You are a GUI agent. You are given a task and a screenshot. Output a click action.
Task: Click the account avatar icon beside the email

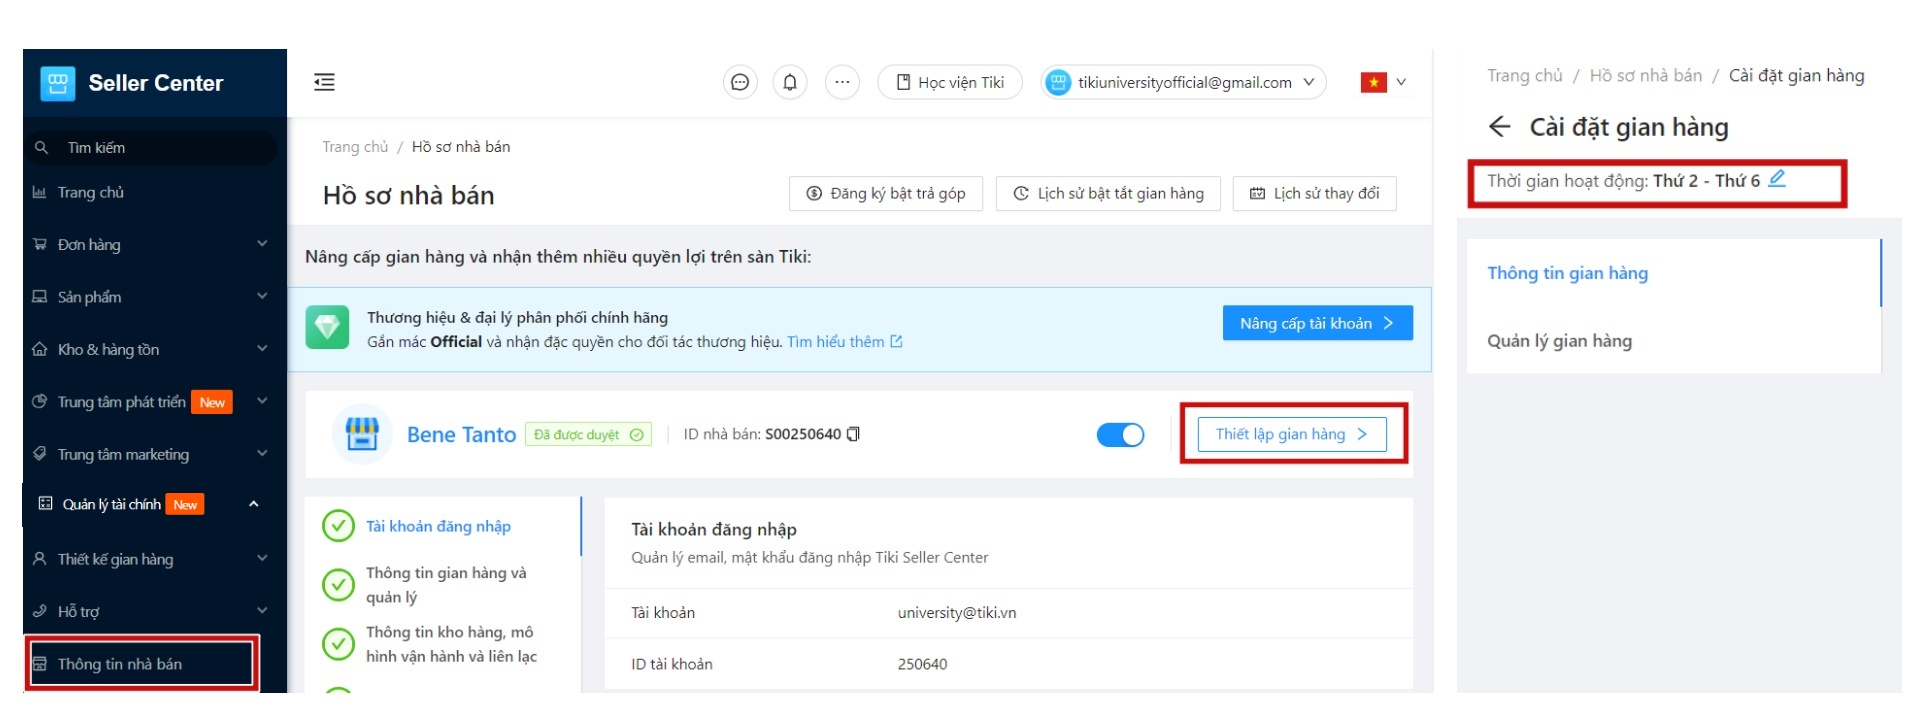tap(1058, 82)
